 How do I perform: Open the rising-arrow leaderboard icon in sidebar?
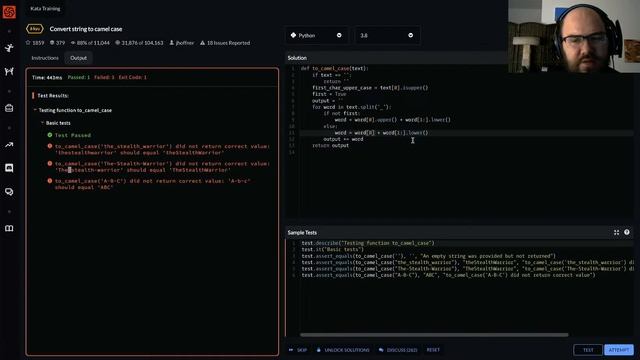(9, 144)
